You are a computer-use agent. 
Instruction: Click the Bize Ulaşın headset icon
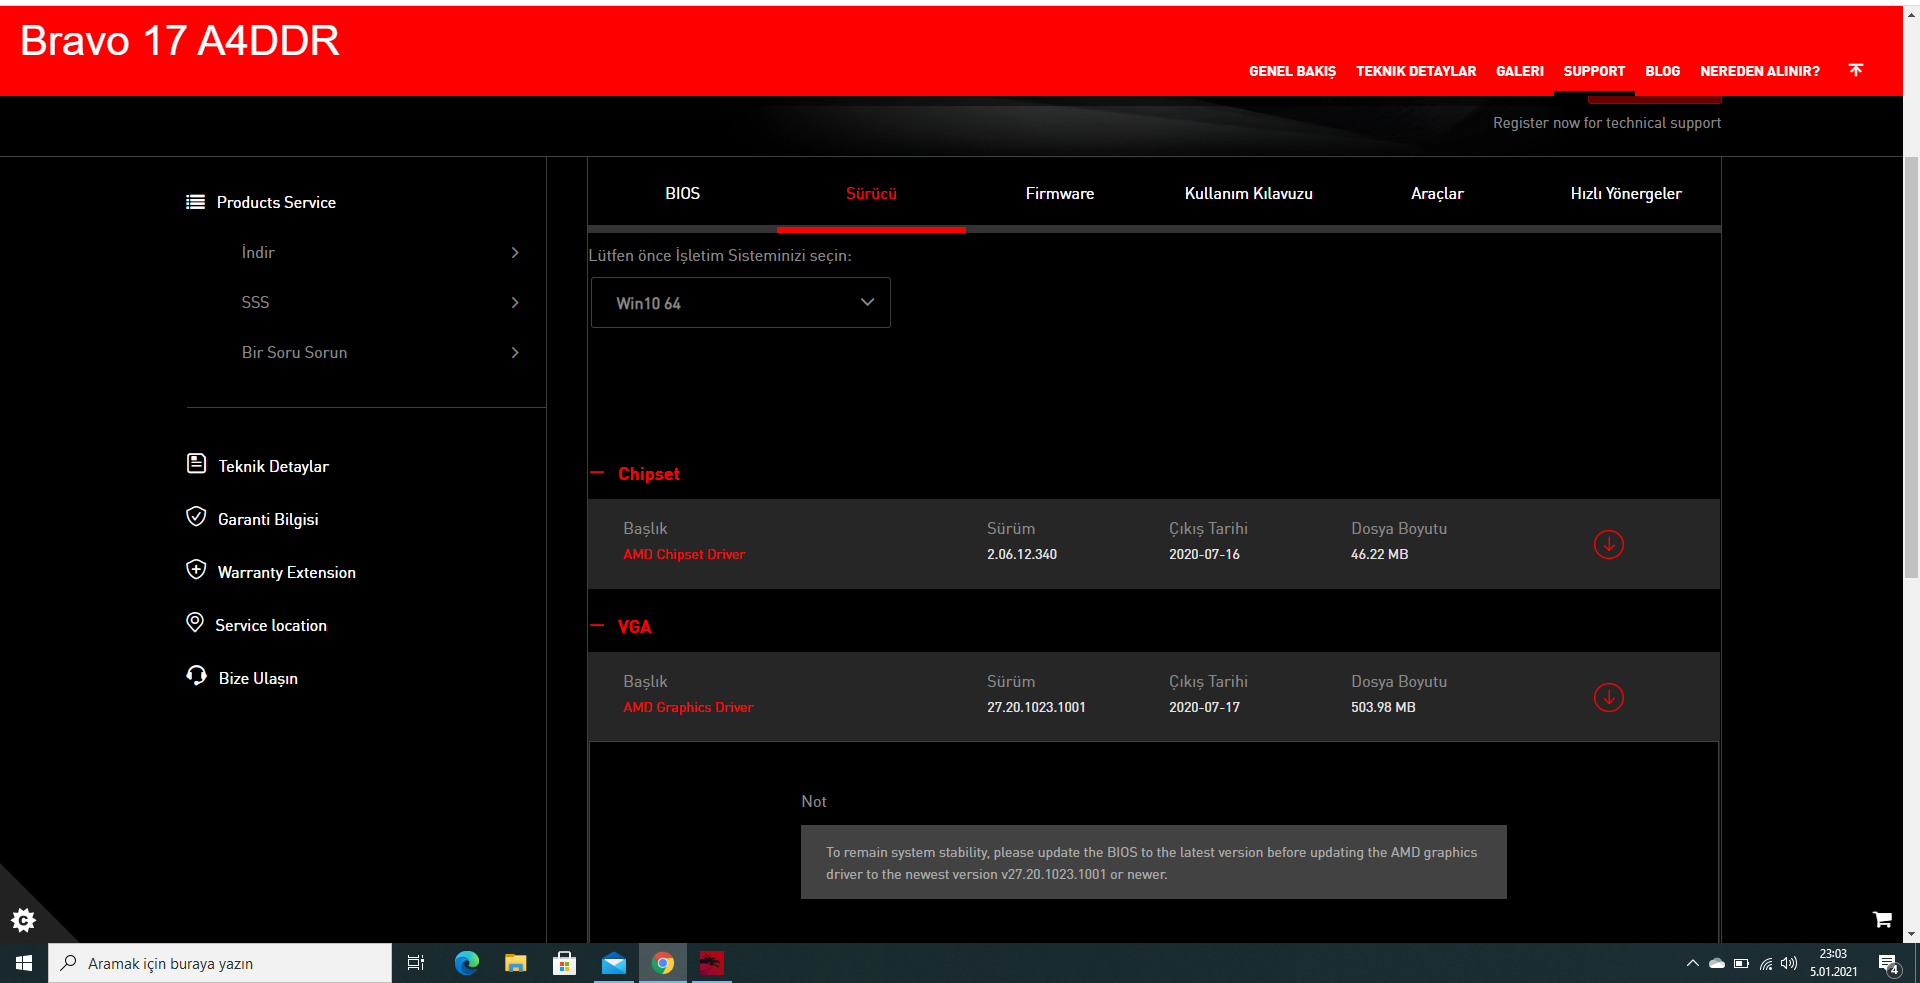(x=196, y=676)
